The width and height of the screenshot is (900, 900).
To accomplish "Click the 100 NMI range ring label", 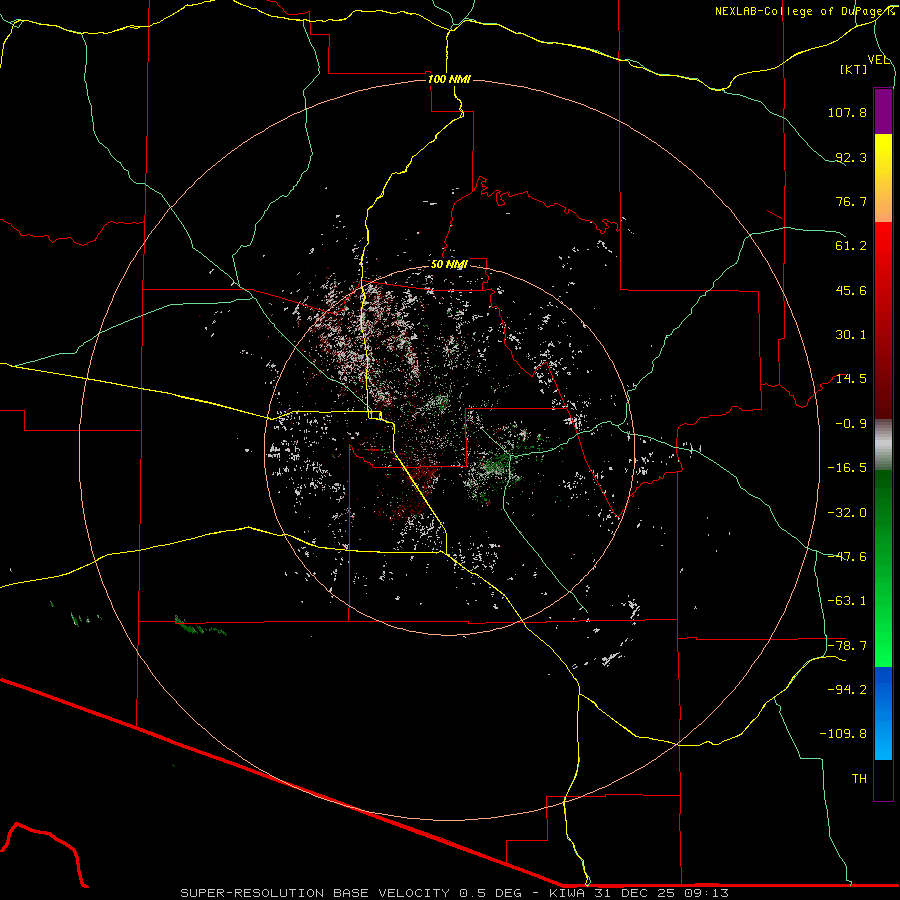I will (x=449, y=79).
